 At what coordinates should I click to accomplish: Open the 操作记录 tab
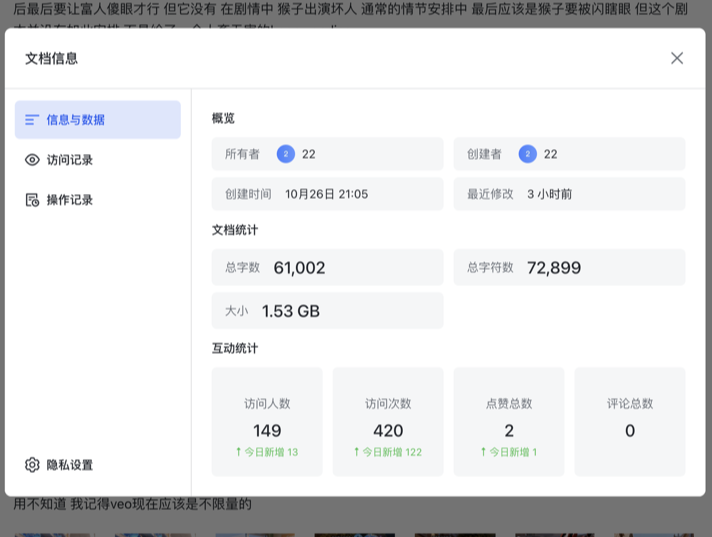98,200
